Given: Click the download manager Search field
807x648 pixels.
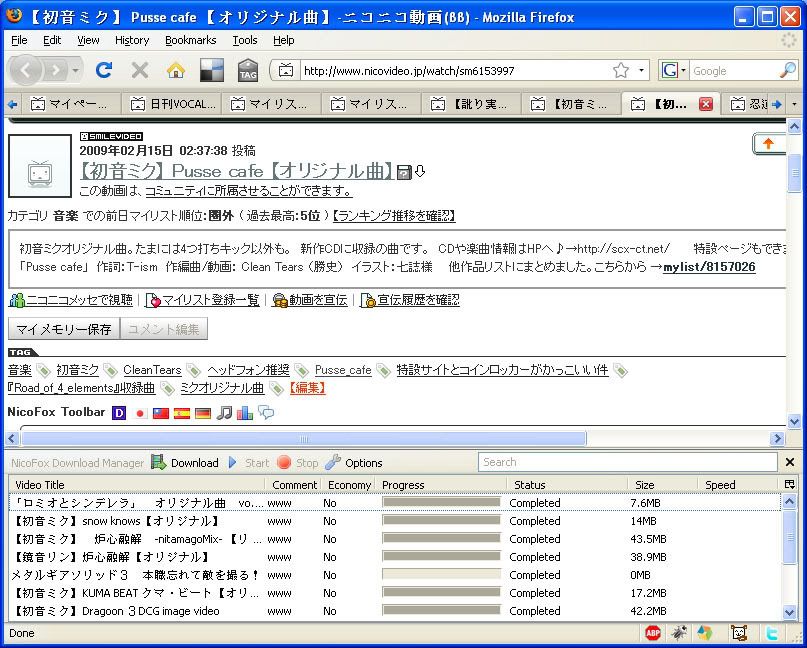Looking at the screenshot, I should click(627, 462).
